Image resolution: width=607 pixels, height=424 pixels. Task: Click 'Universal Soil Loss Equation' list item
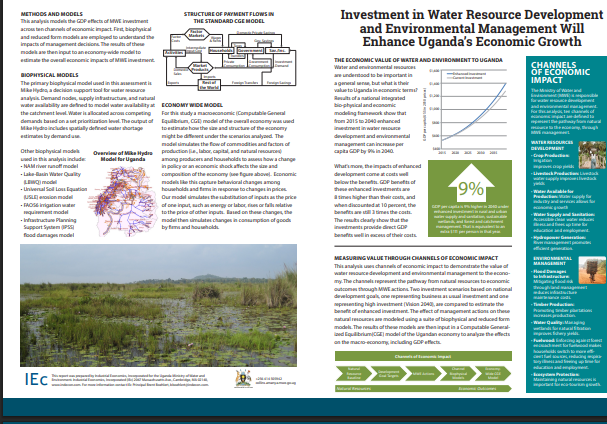(x=54, y=193)
